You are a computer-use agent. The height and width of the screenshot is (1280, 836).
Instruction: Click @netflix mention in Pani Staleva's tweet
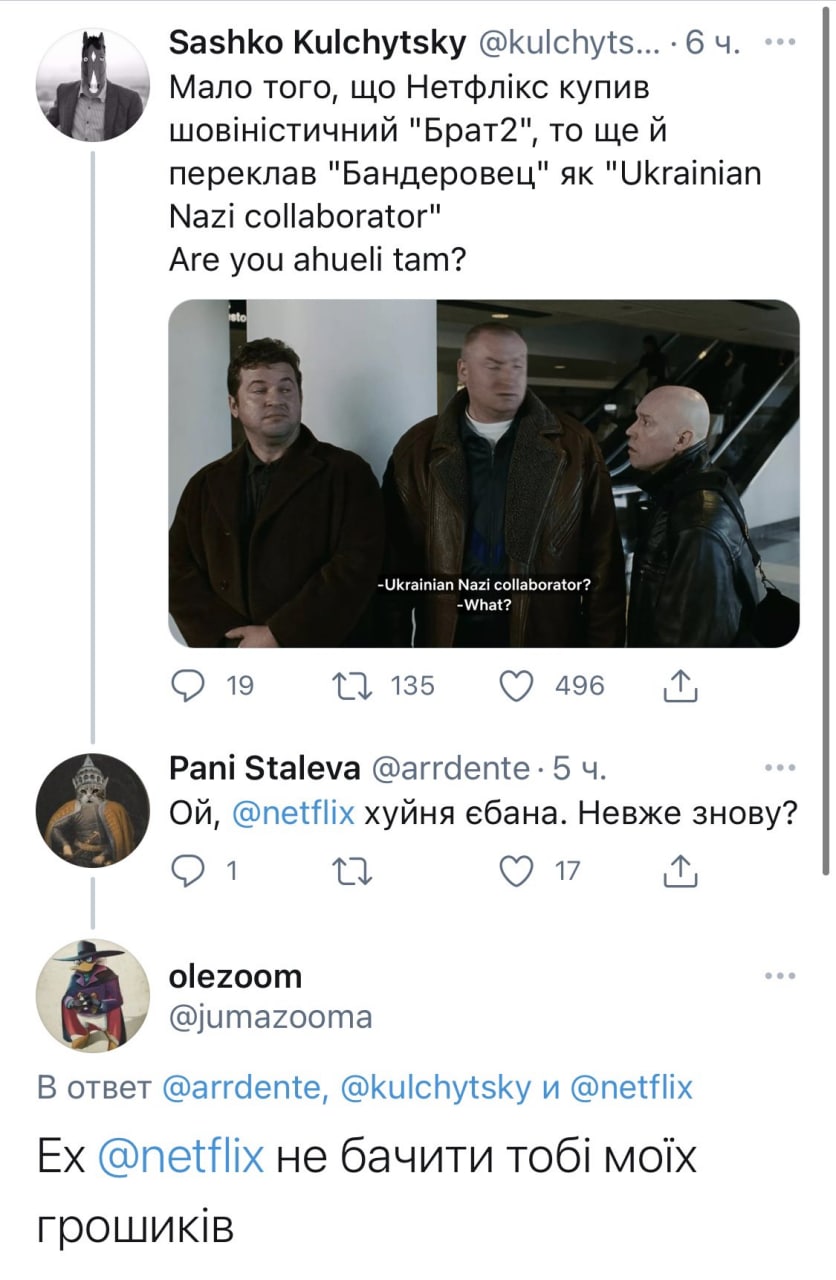(x=292, y=814)
